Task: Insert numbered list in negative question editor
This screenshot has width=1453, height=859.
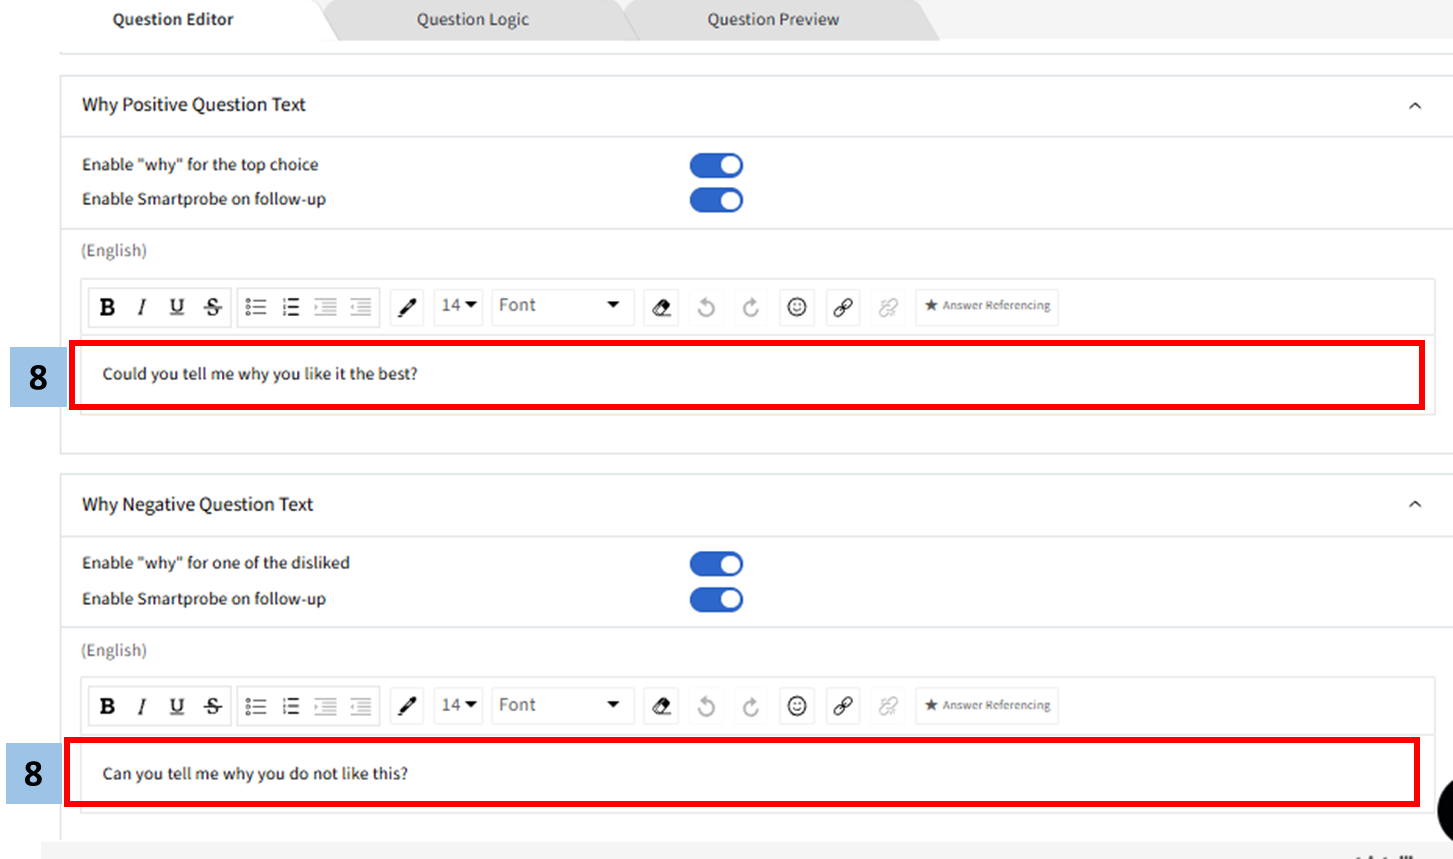Action: coord(291,706)
